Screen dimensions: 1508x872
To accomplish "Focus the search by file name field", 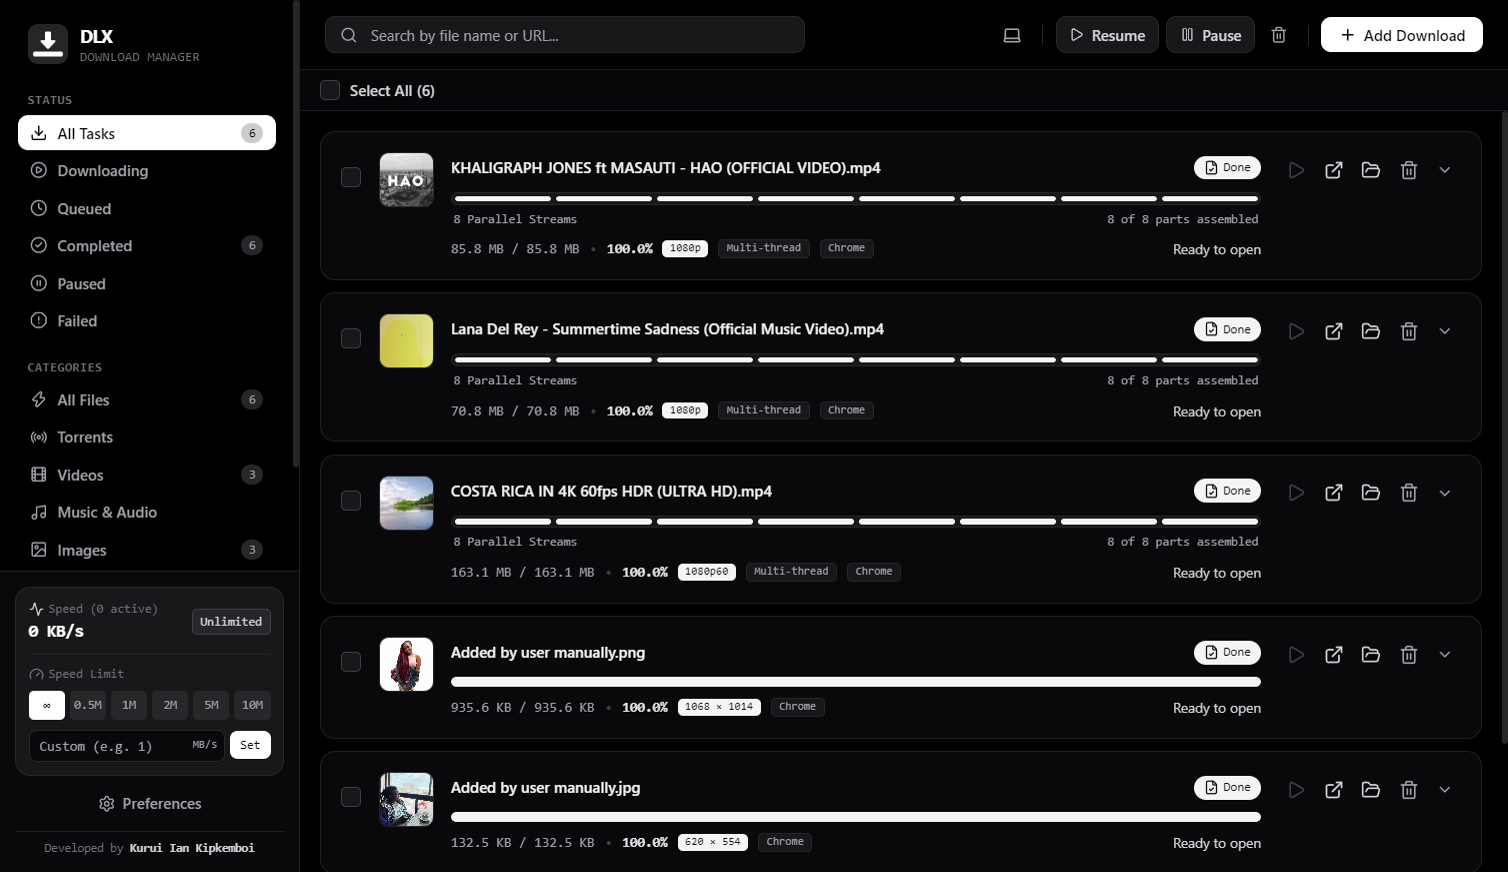I will coord(565,35).
